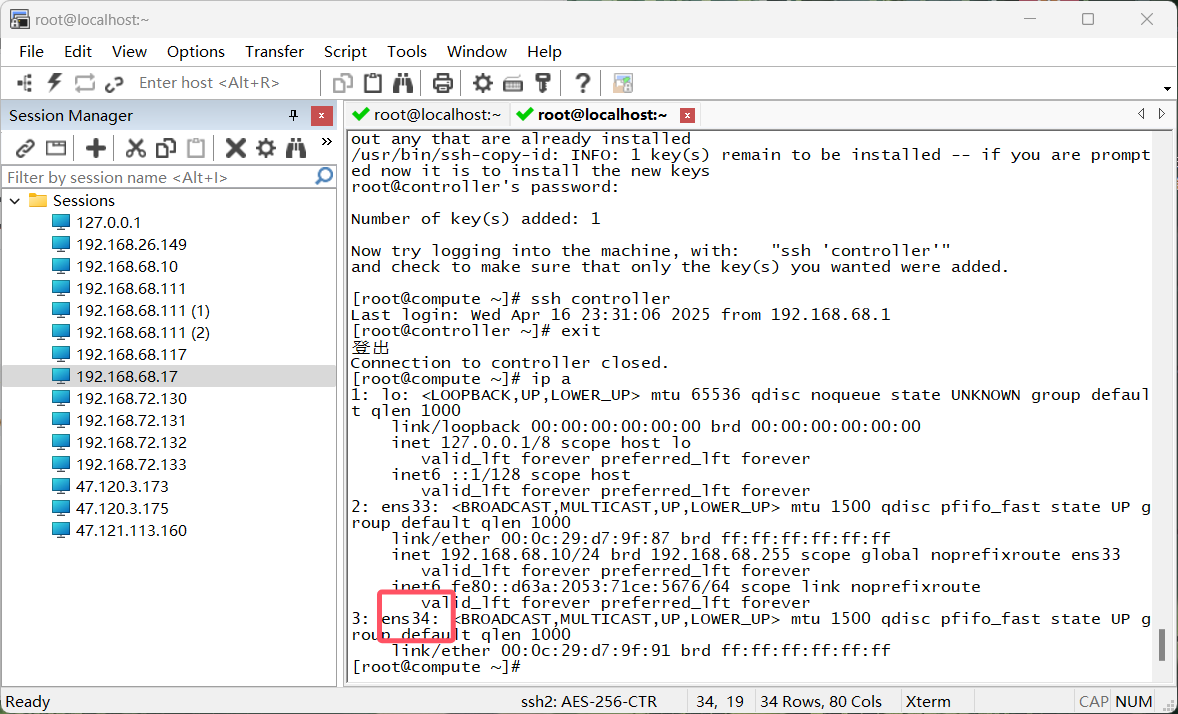Open the toolbar options dropdown arrow at far right
1178x714 pixels.
click(x=1167, y=90)
